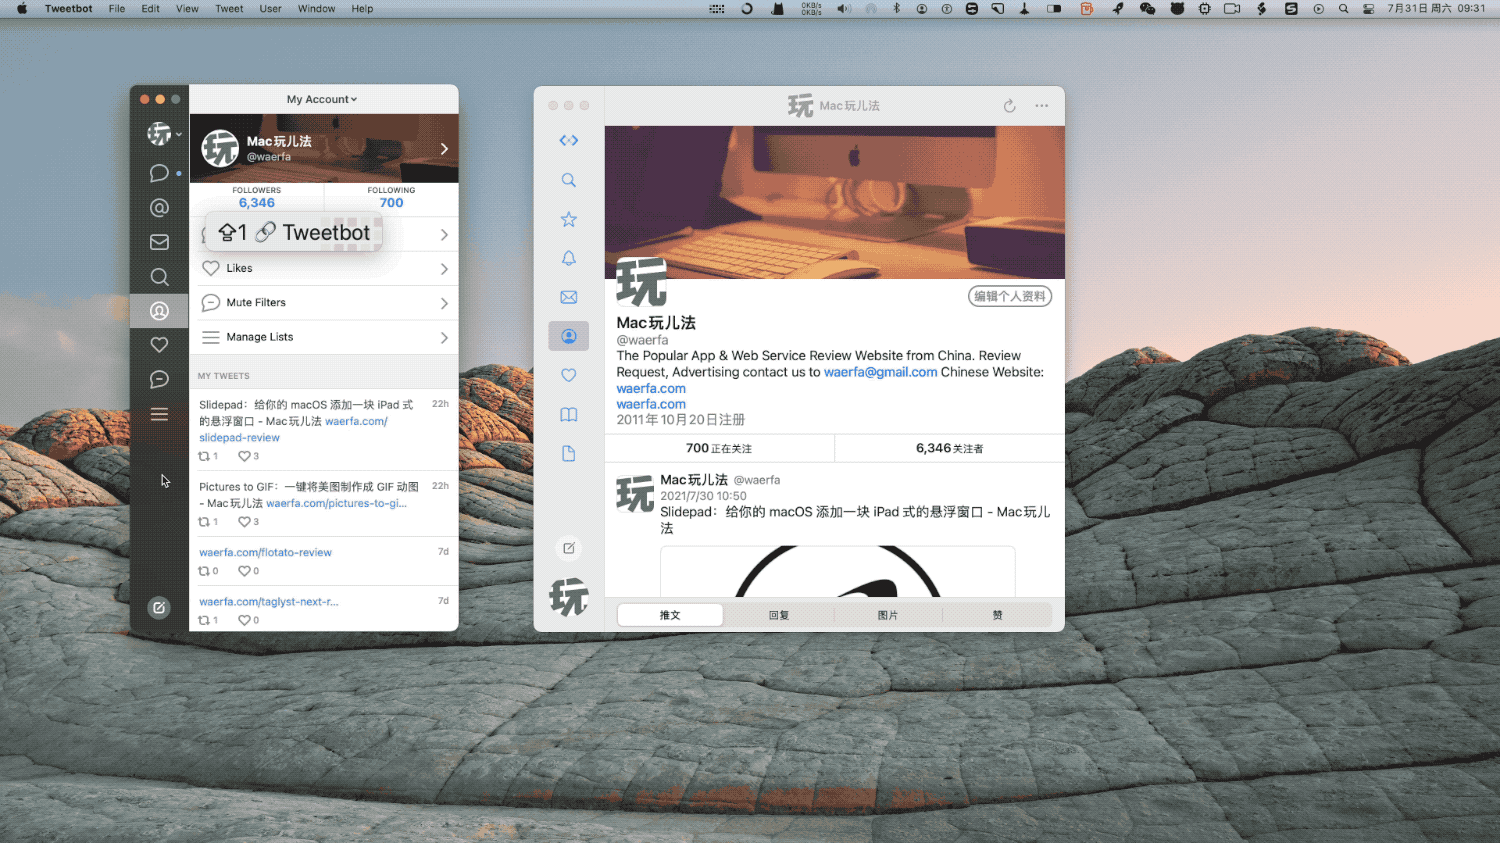The width and height of the screenshot is (1500, 843).
Task: Open star icon in right window sidebar
Action: click(x=569, y=219)
